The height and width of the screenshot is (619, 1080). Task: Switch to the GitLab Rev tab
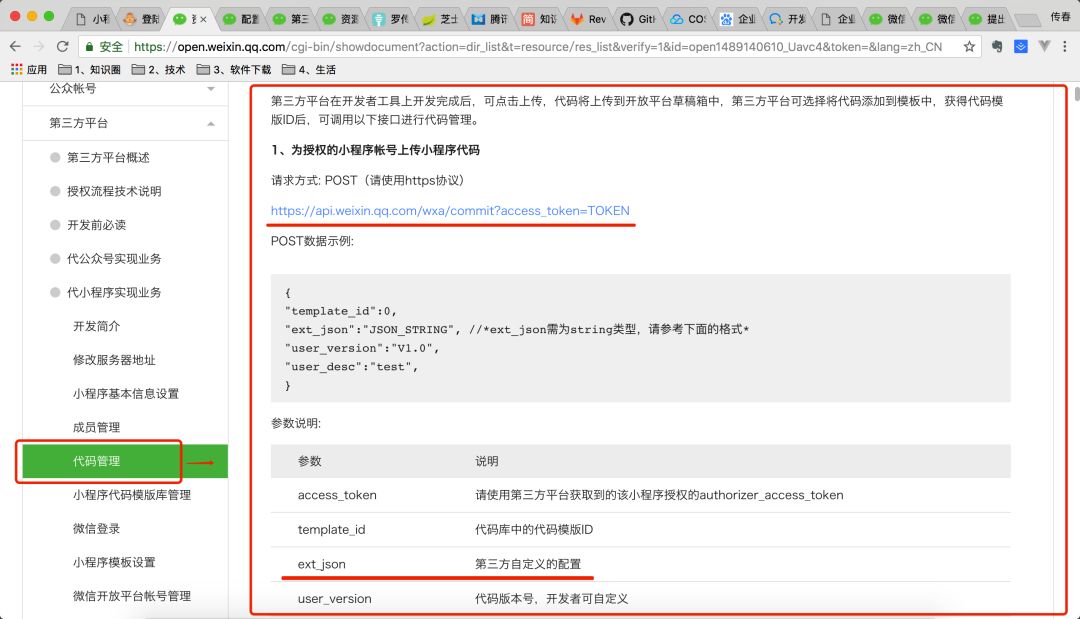click(x=588, y=19)
